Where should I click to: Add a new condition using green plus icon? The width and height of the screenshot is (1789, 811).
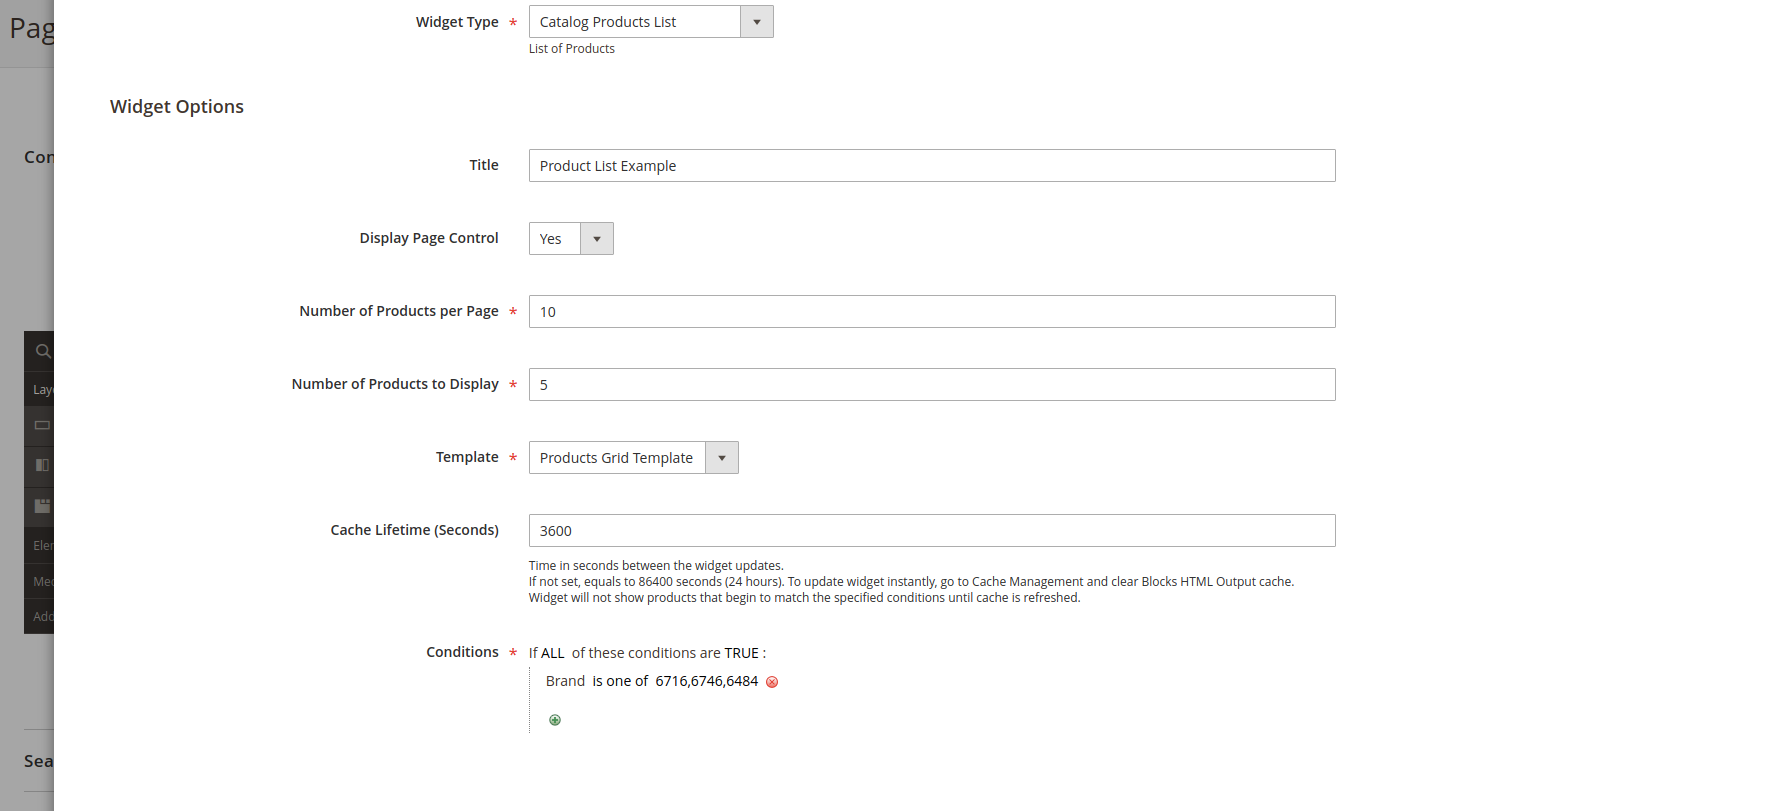554,719
